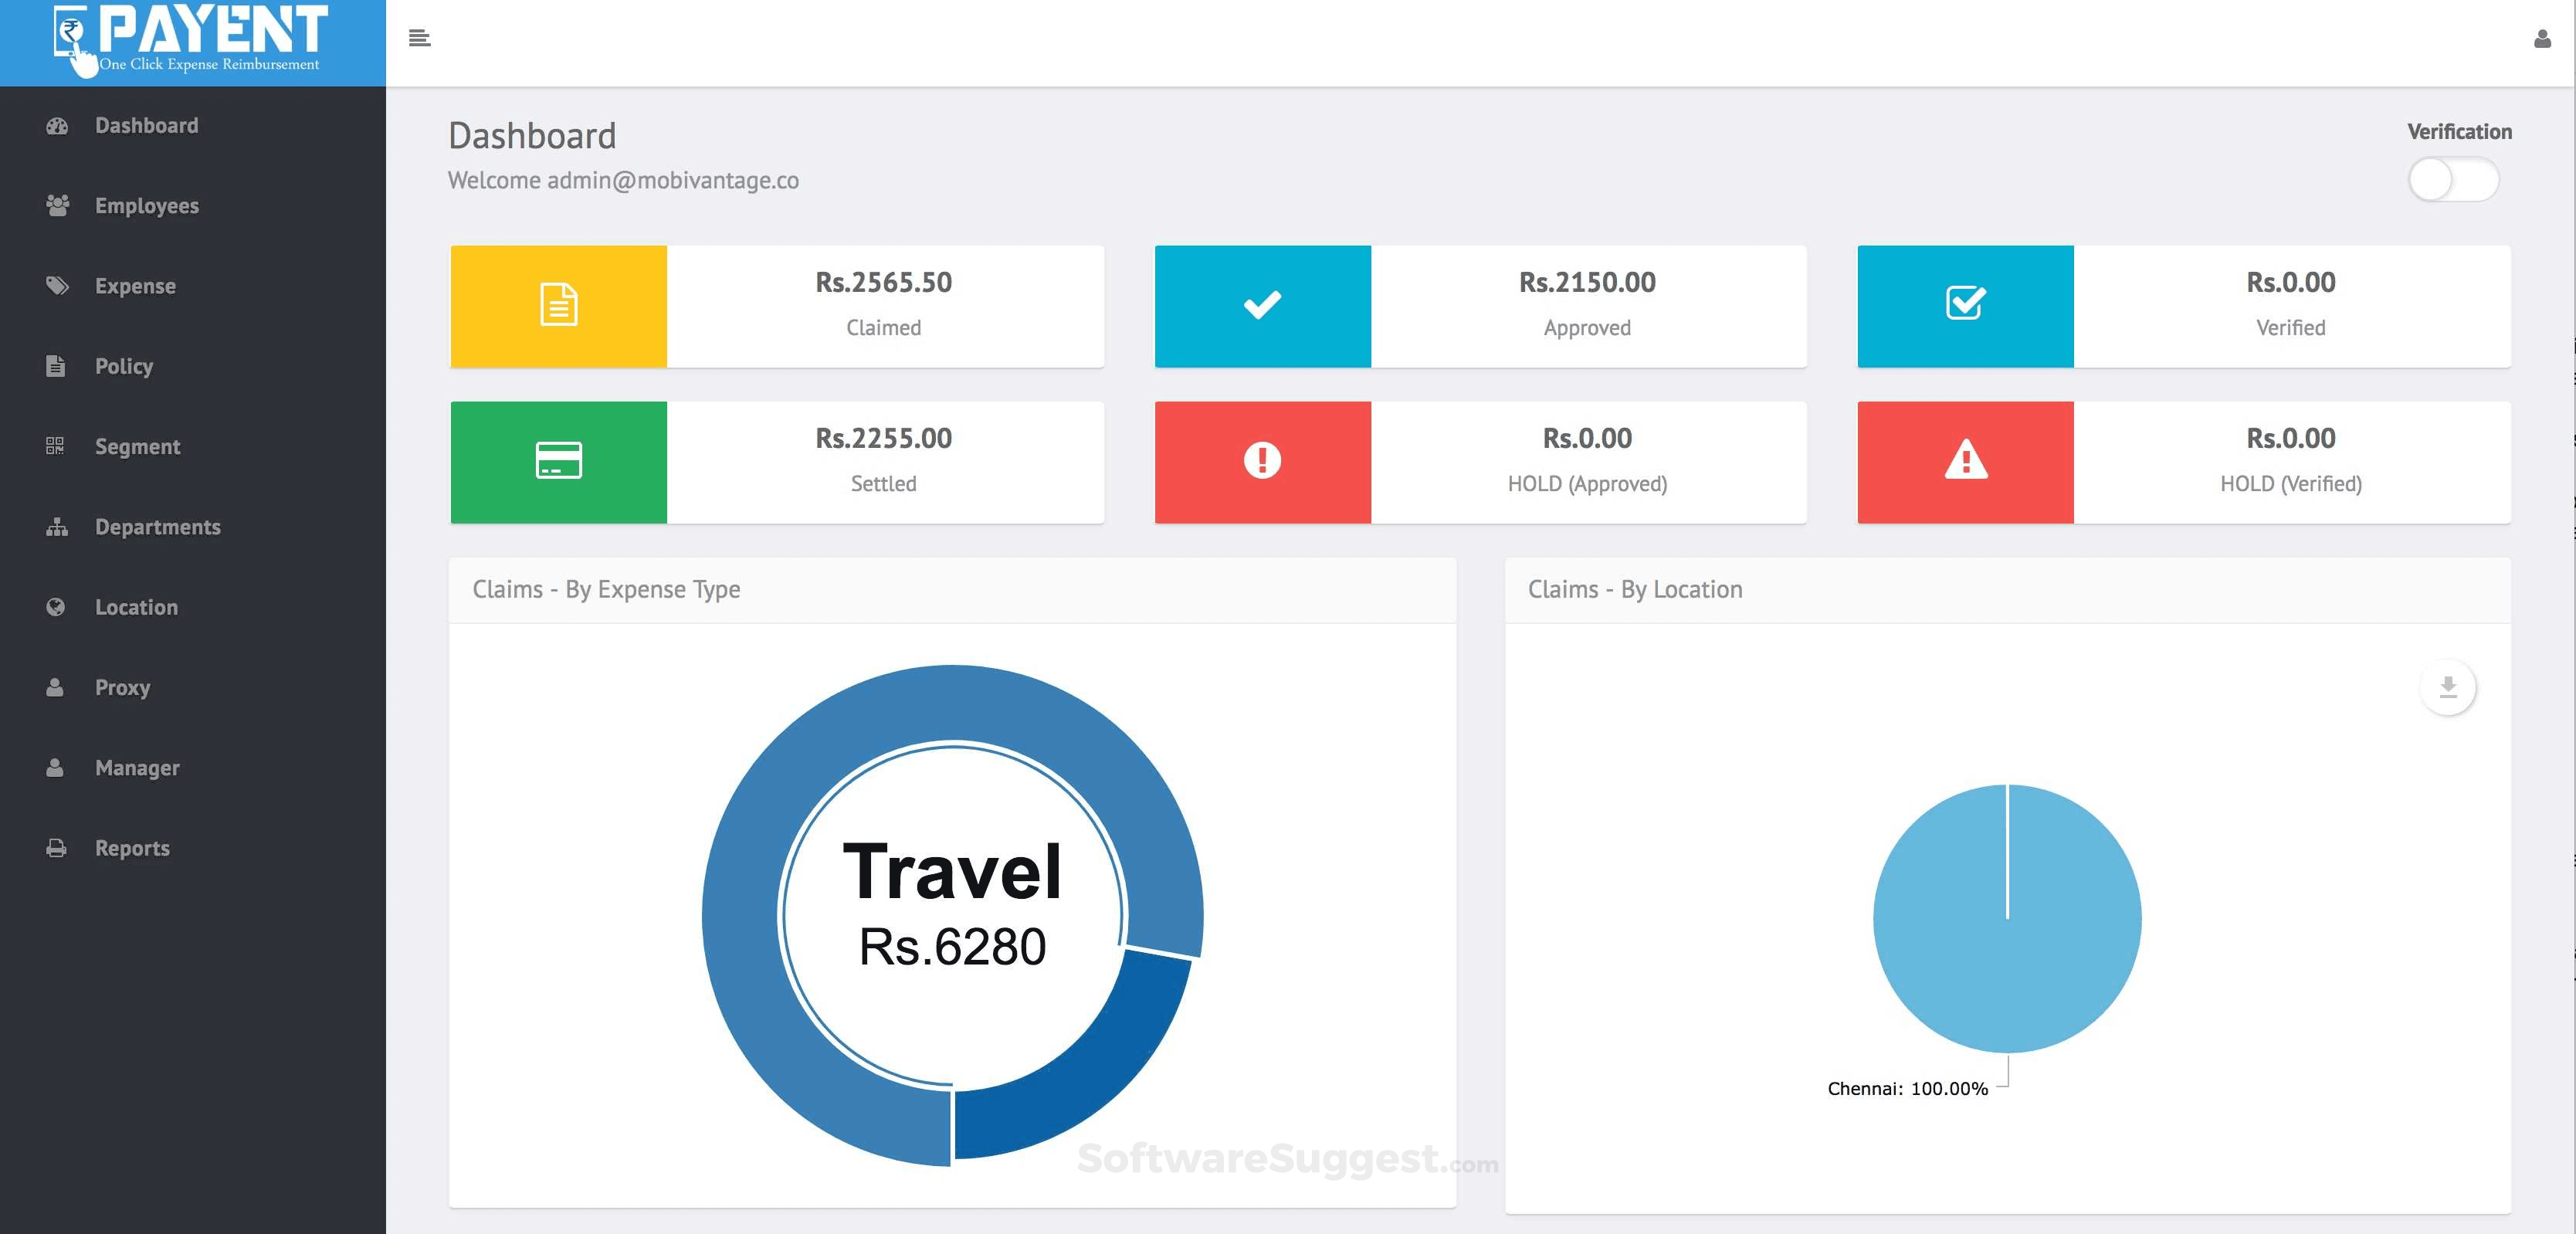Image resolution: width=2576 pixels, height=1234 pixels.
Task: Open the Policy document icon
Action: pyautogui.click(x=57, y=366)
